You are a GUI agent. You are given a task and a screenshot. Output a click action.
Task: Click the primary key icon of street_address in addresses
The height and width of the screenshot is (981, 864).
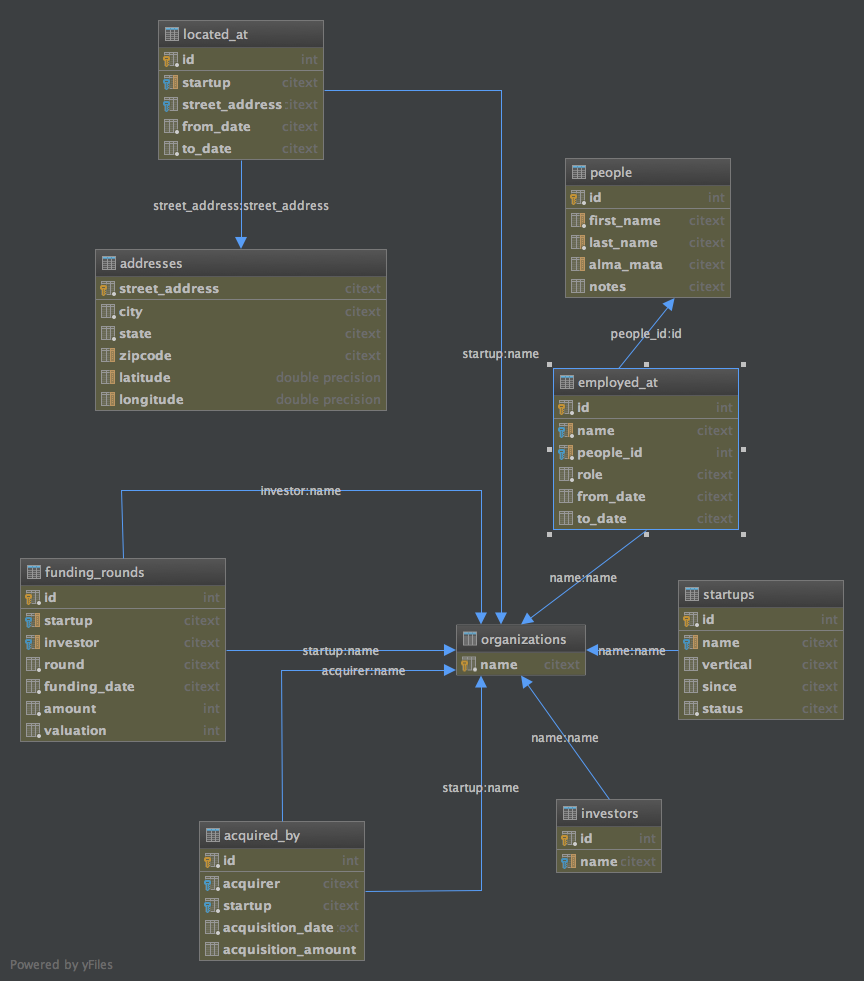click(108, 289)
